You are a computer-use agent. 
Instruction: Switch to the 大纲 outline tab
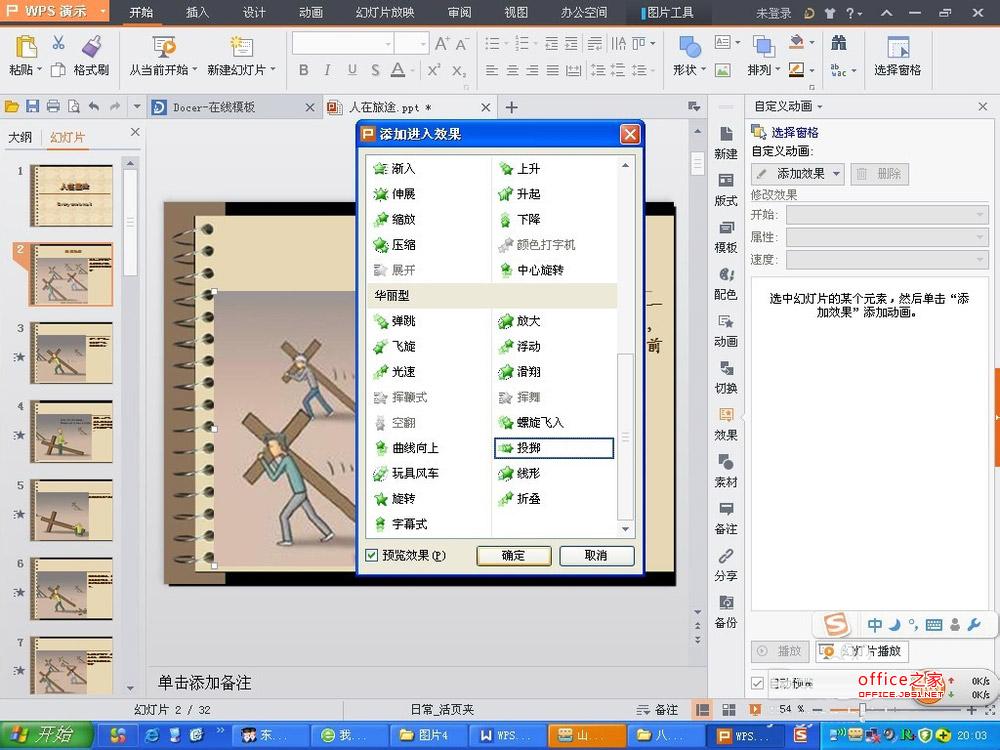point(20,138)
